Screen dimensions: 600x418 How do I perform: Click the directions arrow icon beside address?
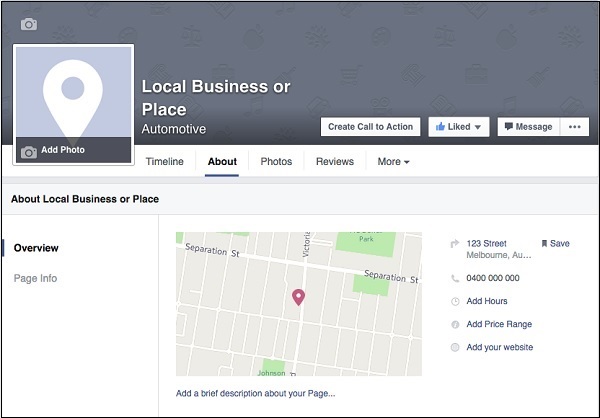pos(455,243)
